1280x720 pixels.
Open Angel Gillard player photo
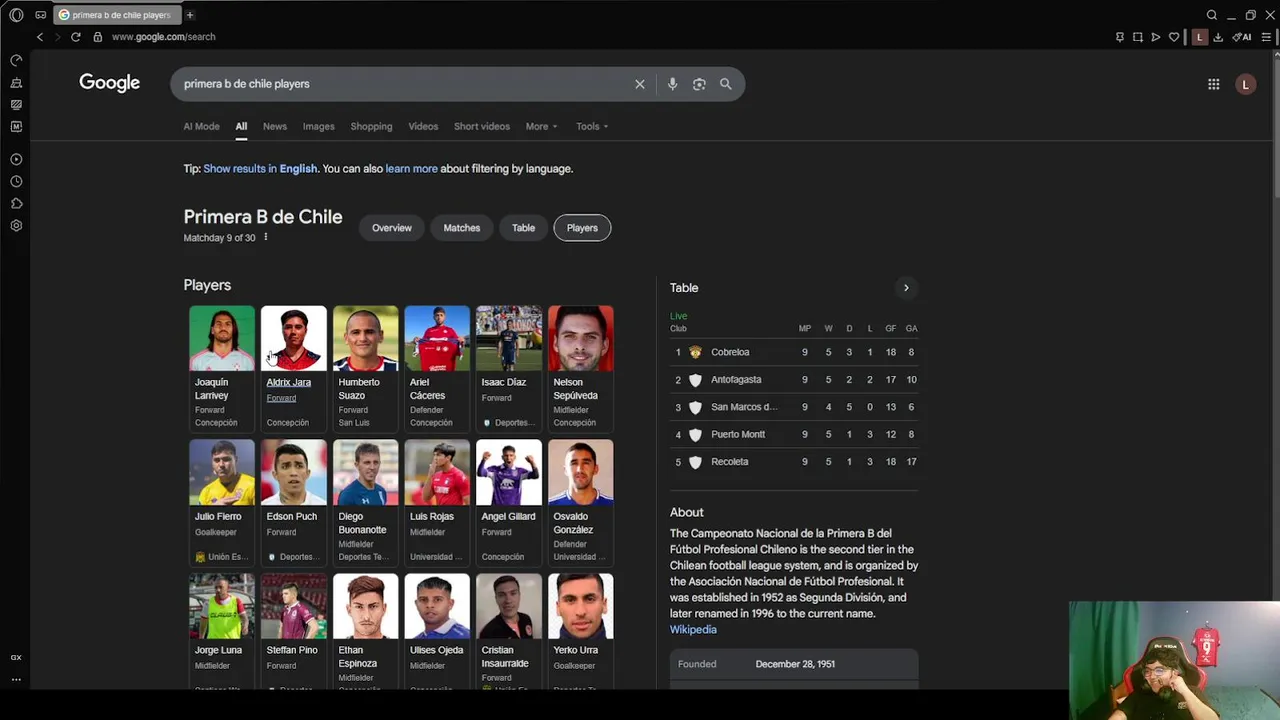509,472
